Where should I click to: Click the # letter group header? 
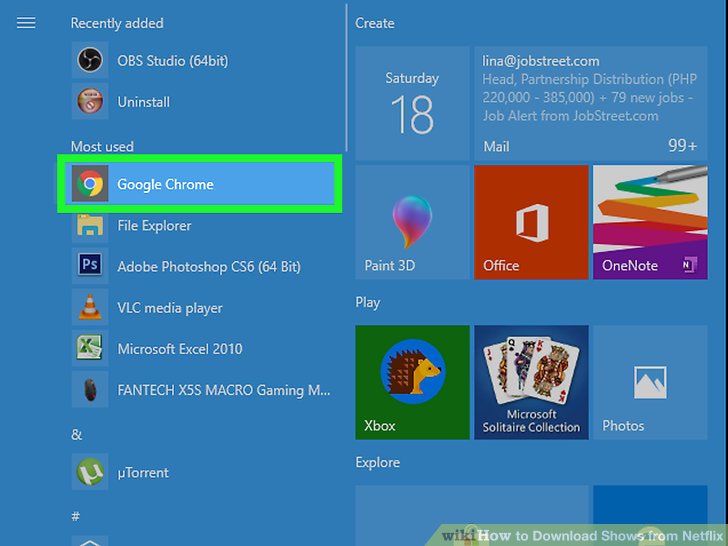click(x=76, y=516)
